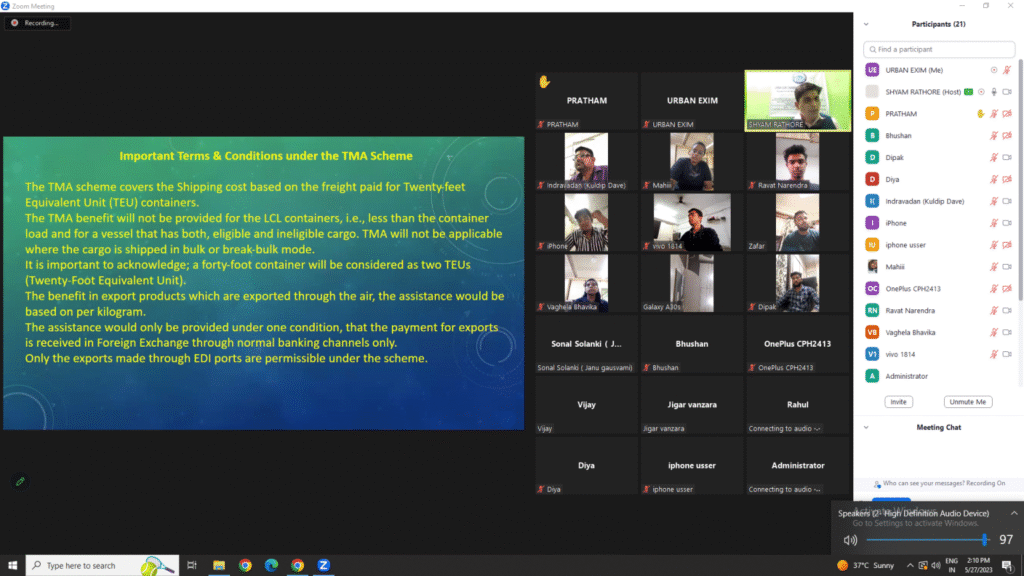The height and width of the screenshot is (576, 1024).
Task: Click the speaker icon in volume popup
Action: coord(850,540)
